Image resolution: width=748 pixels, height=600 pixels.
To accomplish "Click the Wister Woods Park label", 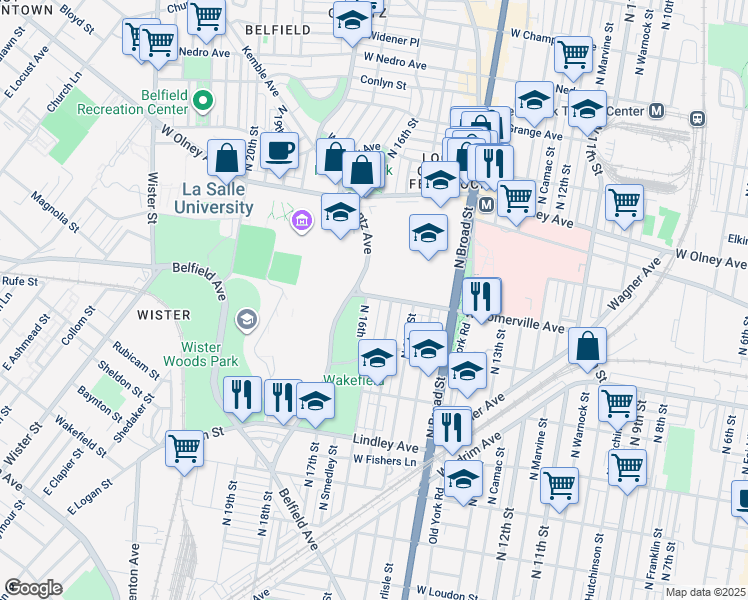I will coord(200,354).
